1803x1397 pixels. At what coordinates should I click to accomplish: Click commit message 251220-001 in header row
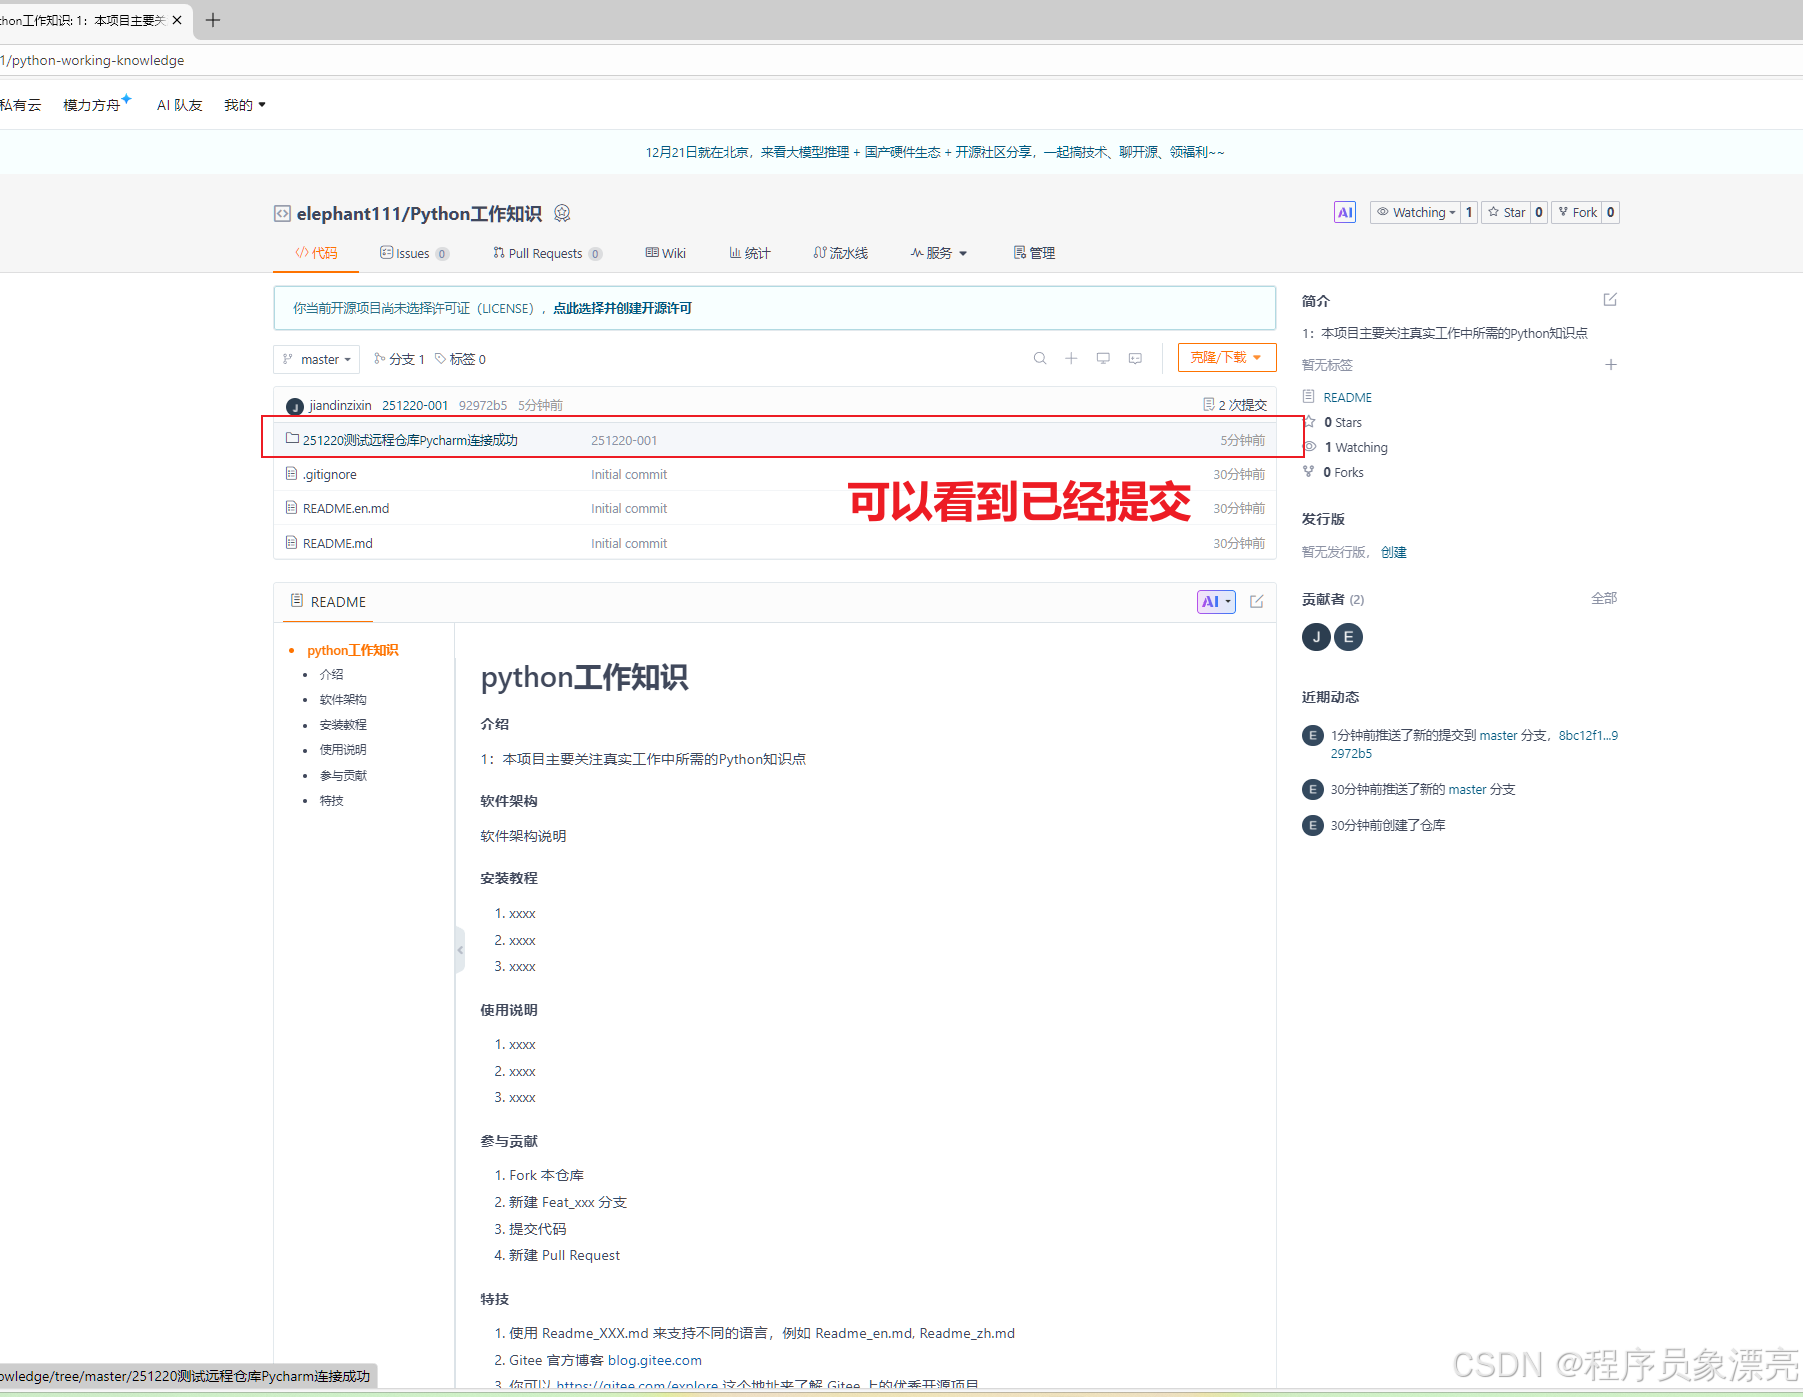tap(415, 405)
